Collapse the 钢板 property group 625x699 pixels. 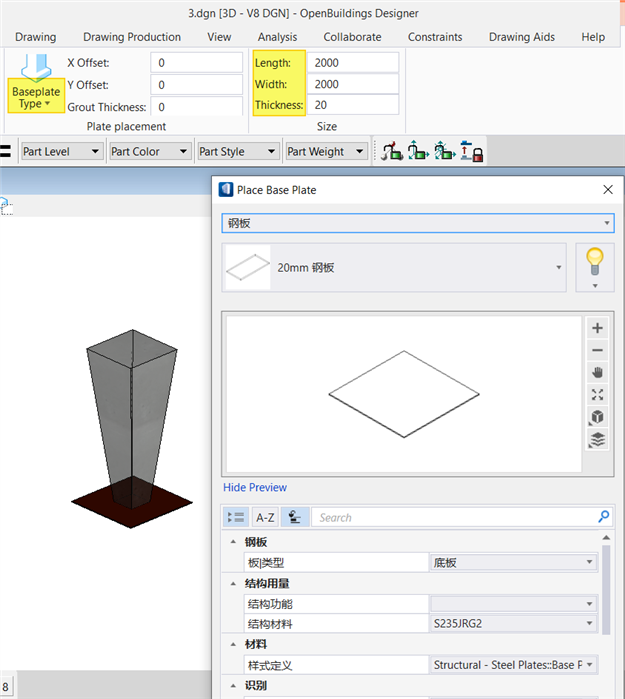click(x=233, y=542)
